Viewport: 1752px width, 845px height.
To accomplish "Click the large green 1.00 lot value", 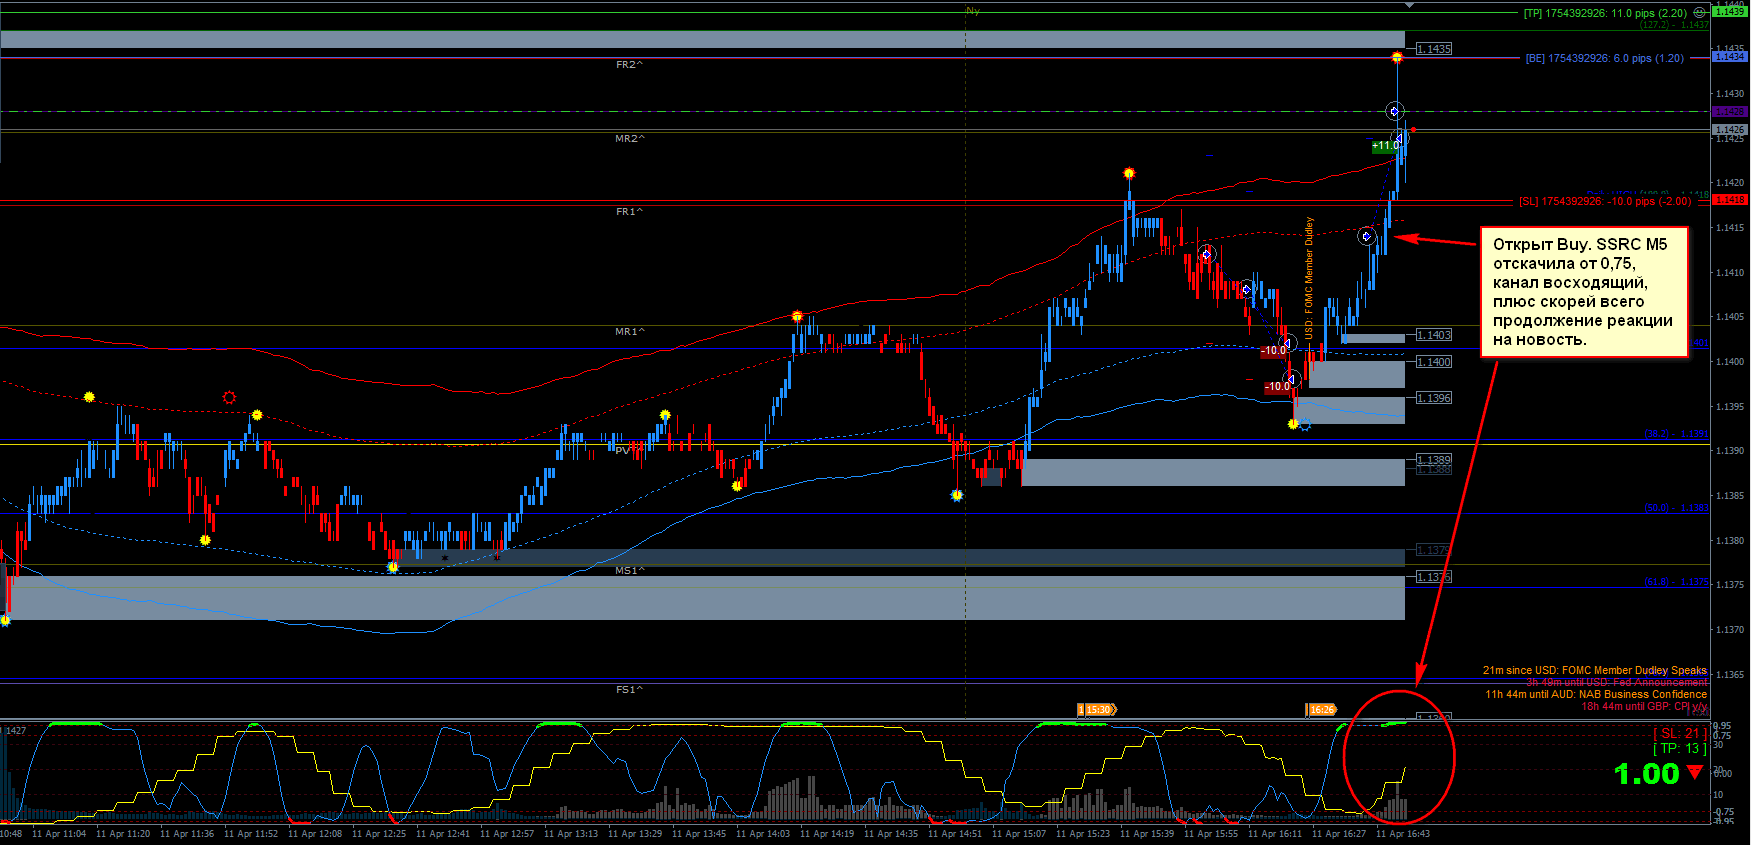I will pyautogui.click(x=1646, y=773).
